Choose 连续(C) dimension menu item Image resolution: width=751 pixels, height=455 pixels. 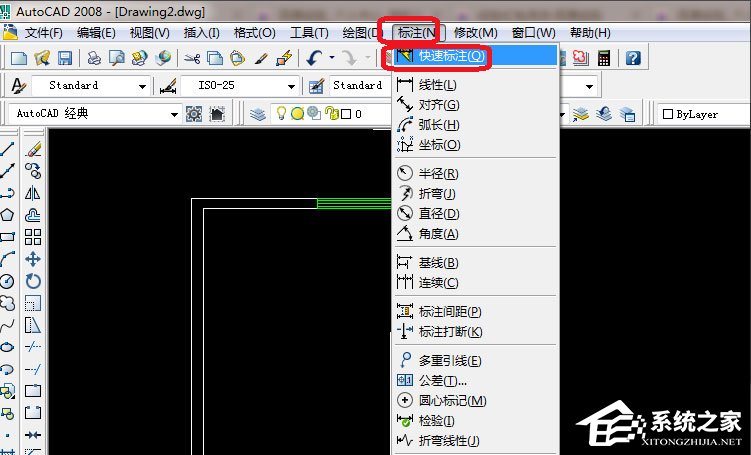click(x=476, y=283)
